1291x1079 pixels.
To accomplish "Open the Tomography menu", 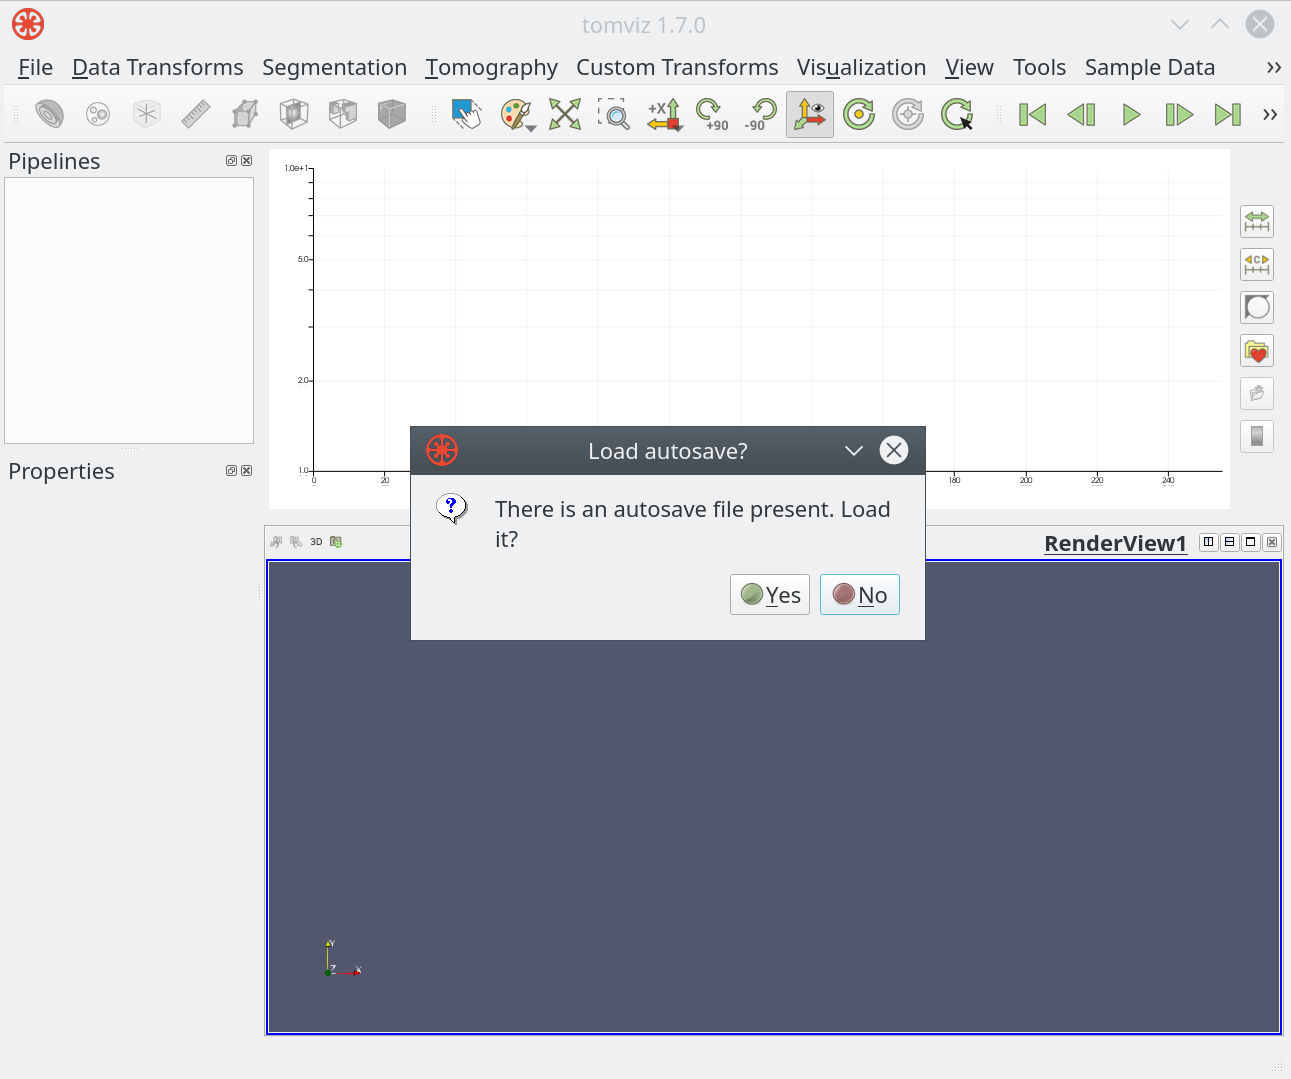I will tap(491, 67).
